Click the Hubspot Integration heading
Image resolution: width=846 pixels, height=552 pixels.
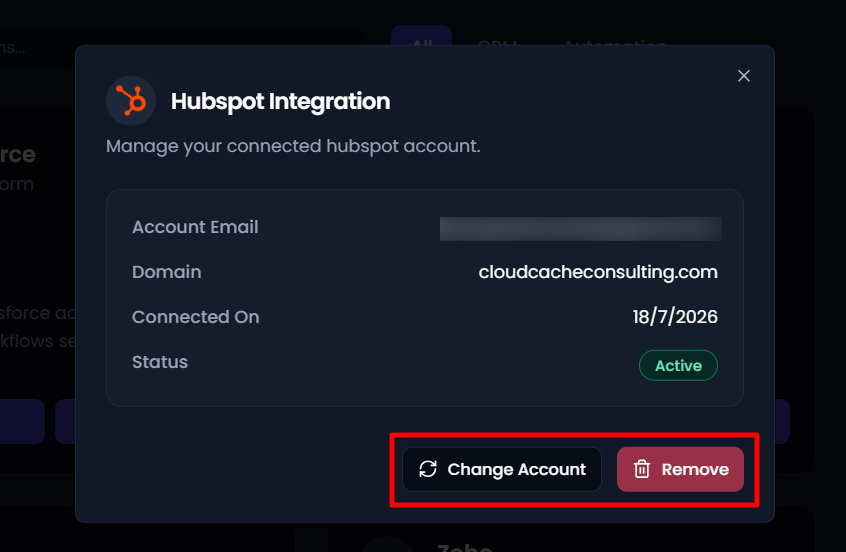281,101
